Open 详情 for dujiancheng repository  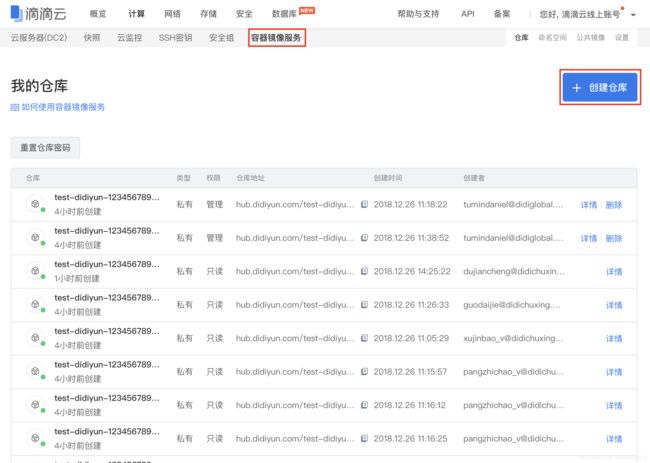614,272
